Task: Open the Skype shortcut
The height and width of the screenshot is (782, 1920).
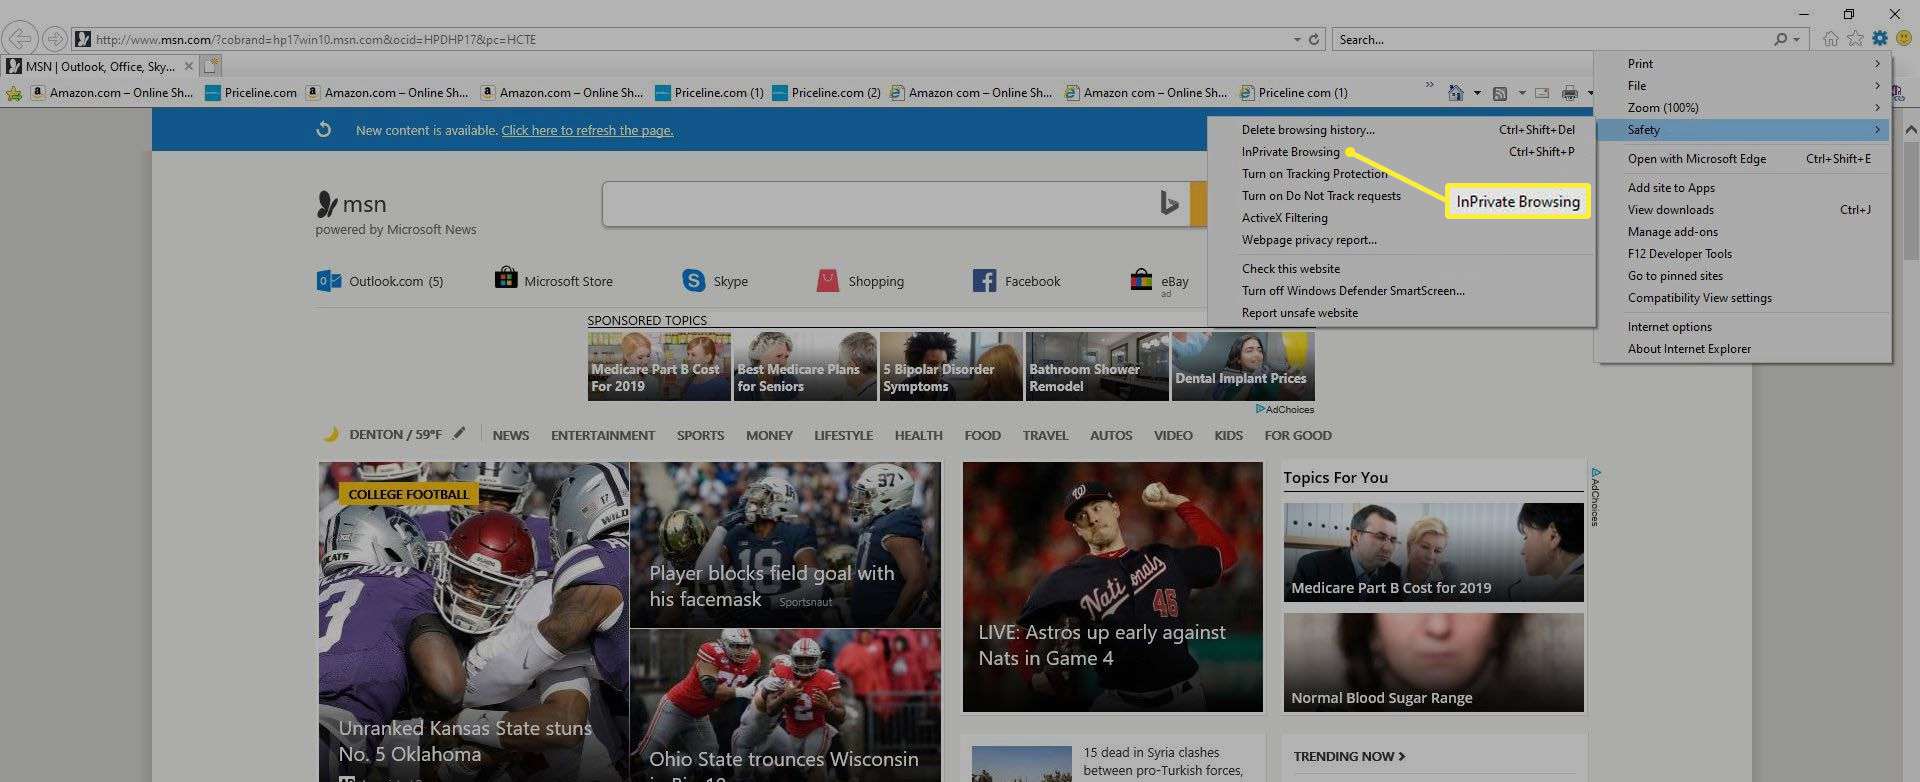Action: tap(715, 281)
